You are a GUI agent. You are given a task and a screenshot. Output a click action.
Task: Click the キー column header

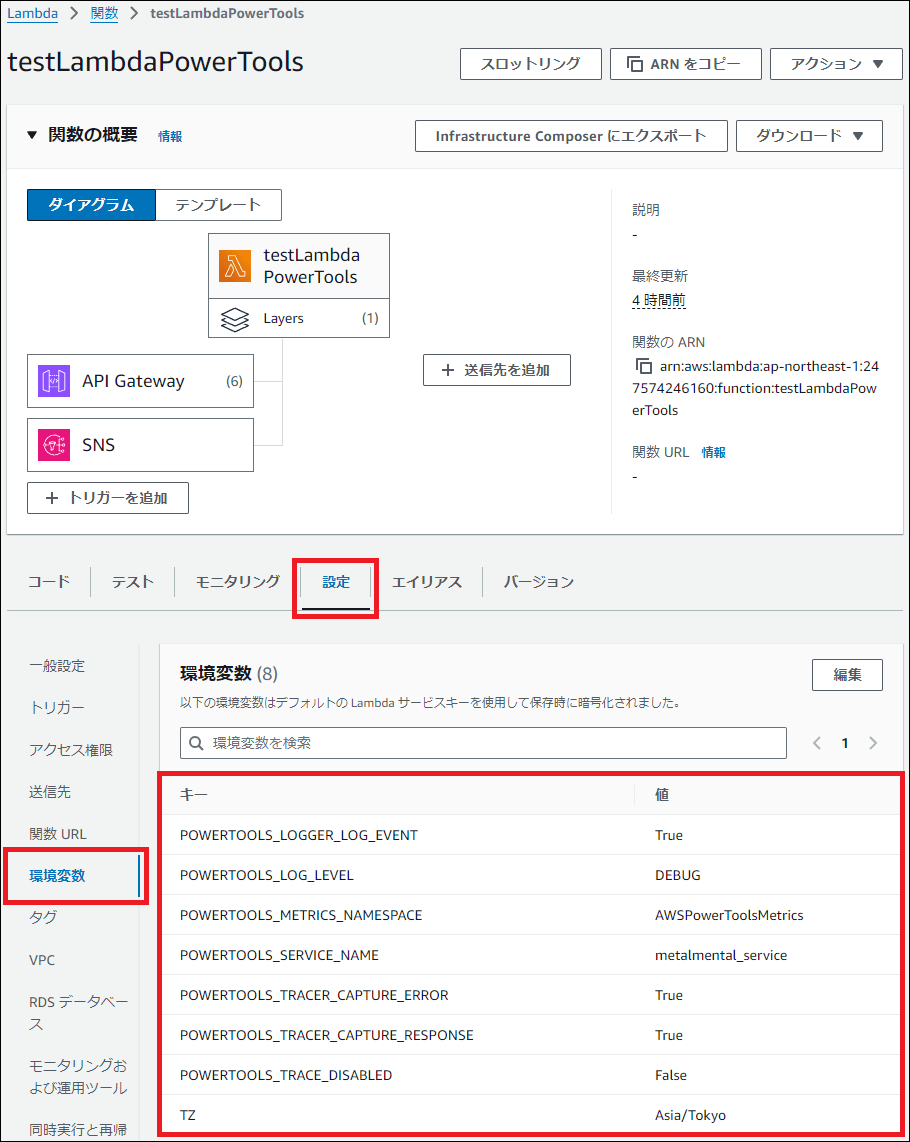coord(194,795)
